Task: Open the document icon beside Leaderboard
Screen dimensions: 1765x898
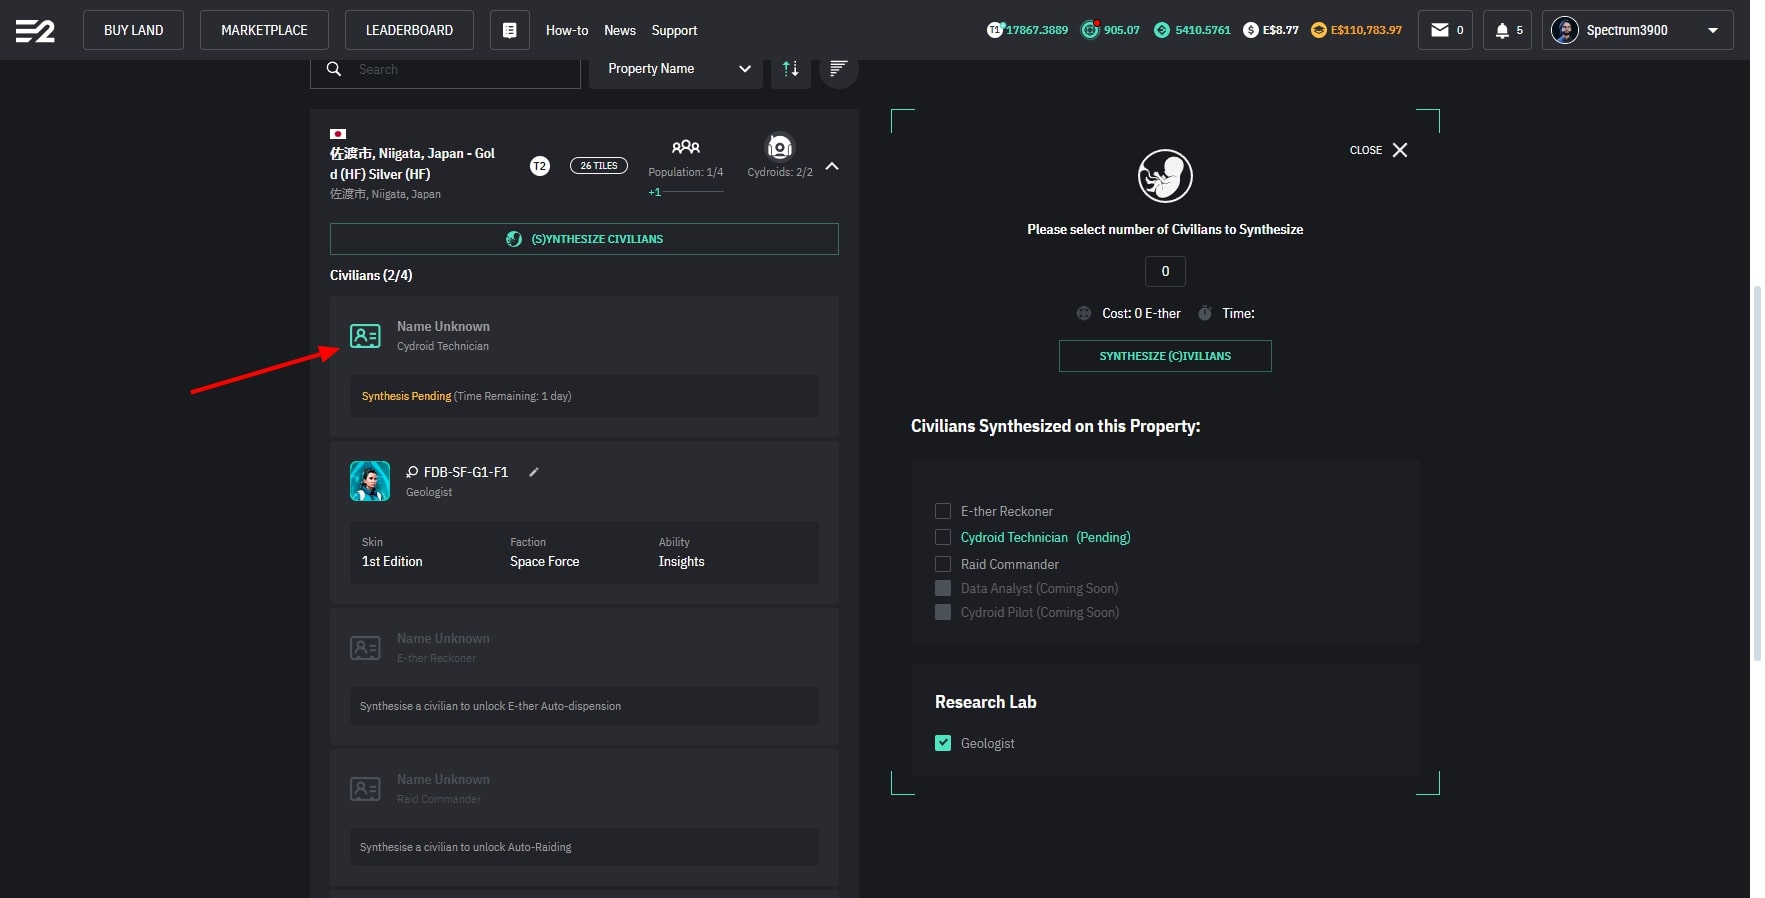Action: tap(509, 30)
